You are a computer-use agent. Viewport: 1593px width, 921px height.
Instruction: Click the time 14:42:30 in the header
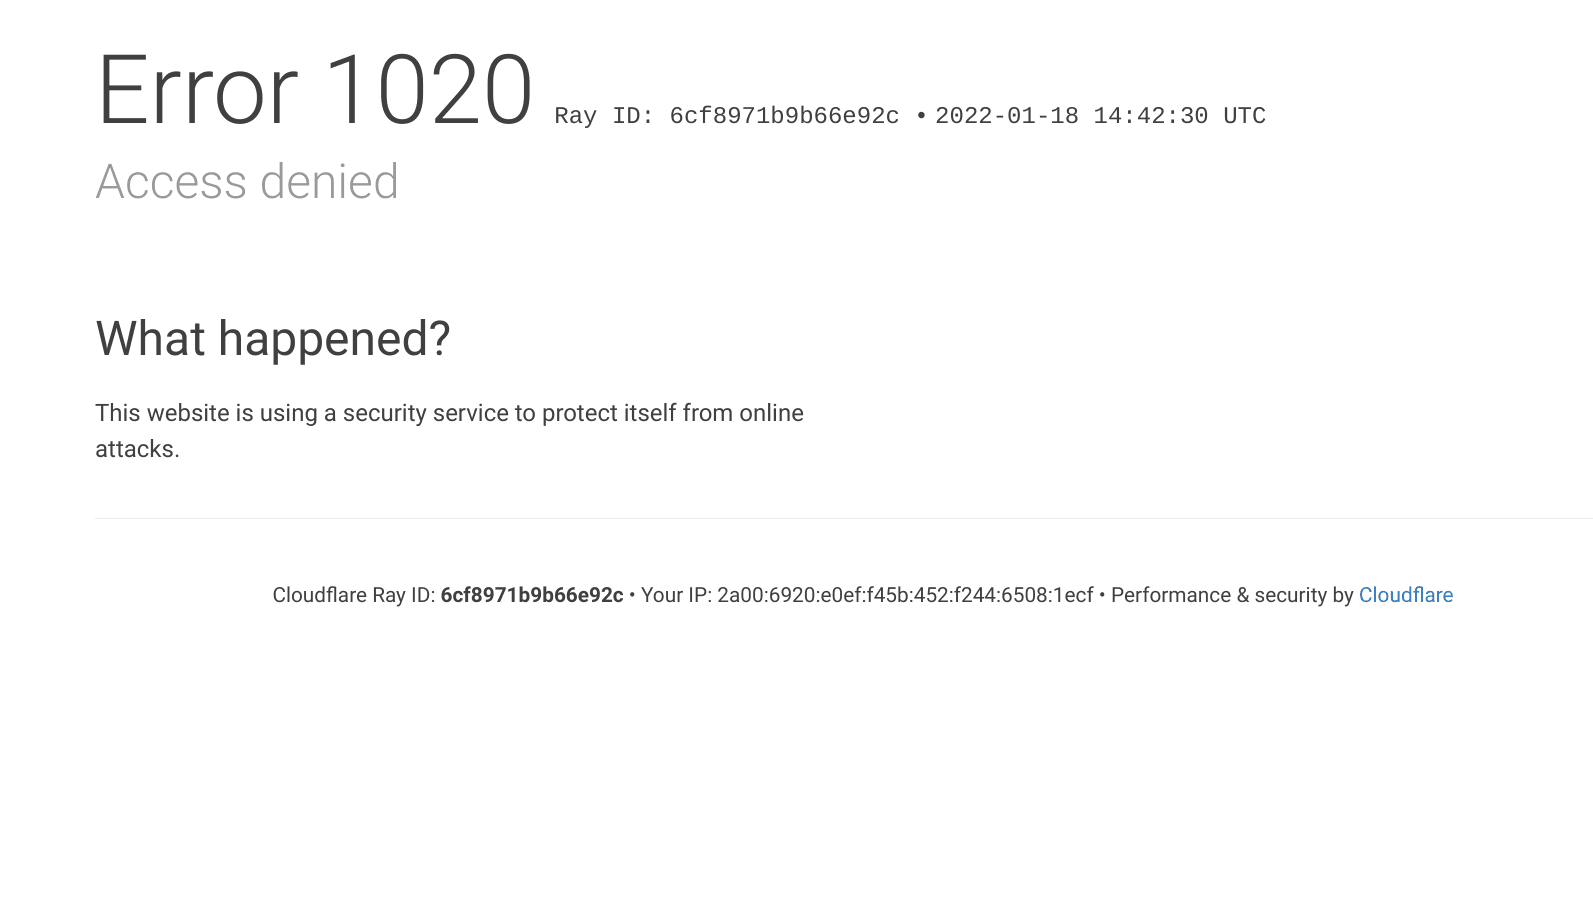click(1150, 116)
